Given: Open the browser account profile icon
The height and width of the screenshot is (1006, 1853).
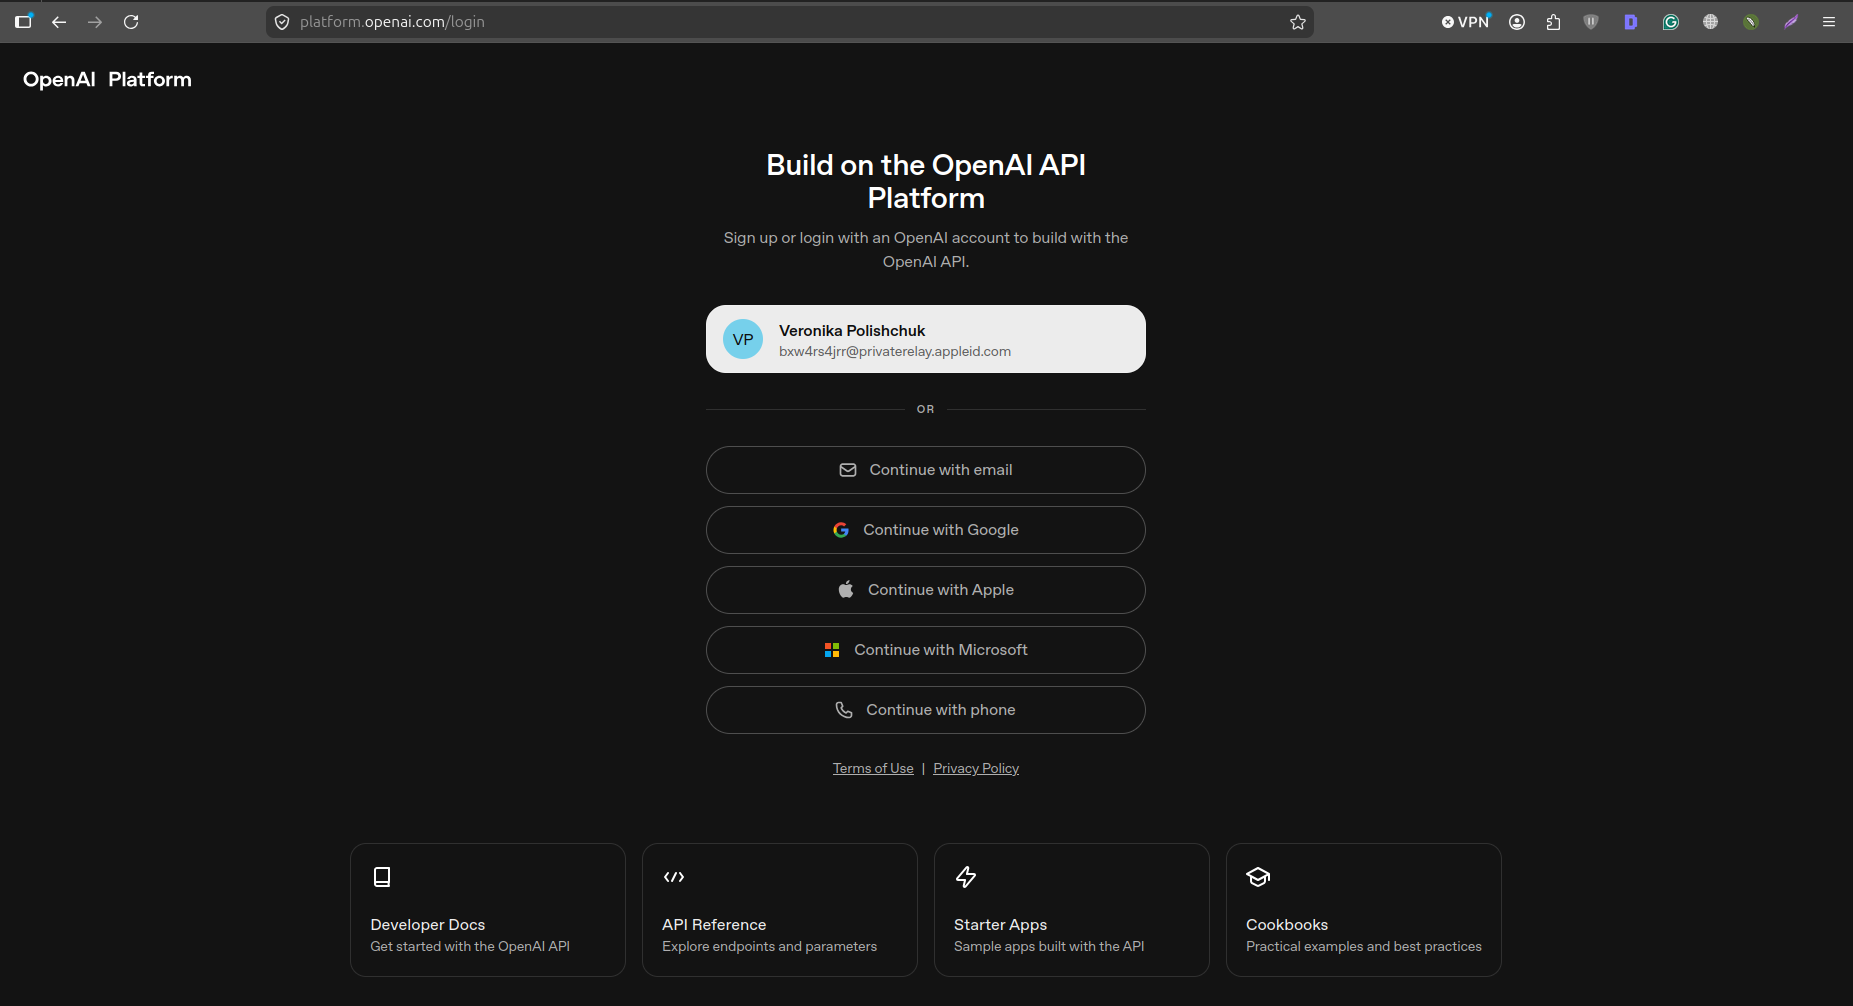Looking at the screenshot, I should [x=1517, y=22].
